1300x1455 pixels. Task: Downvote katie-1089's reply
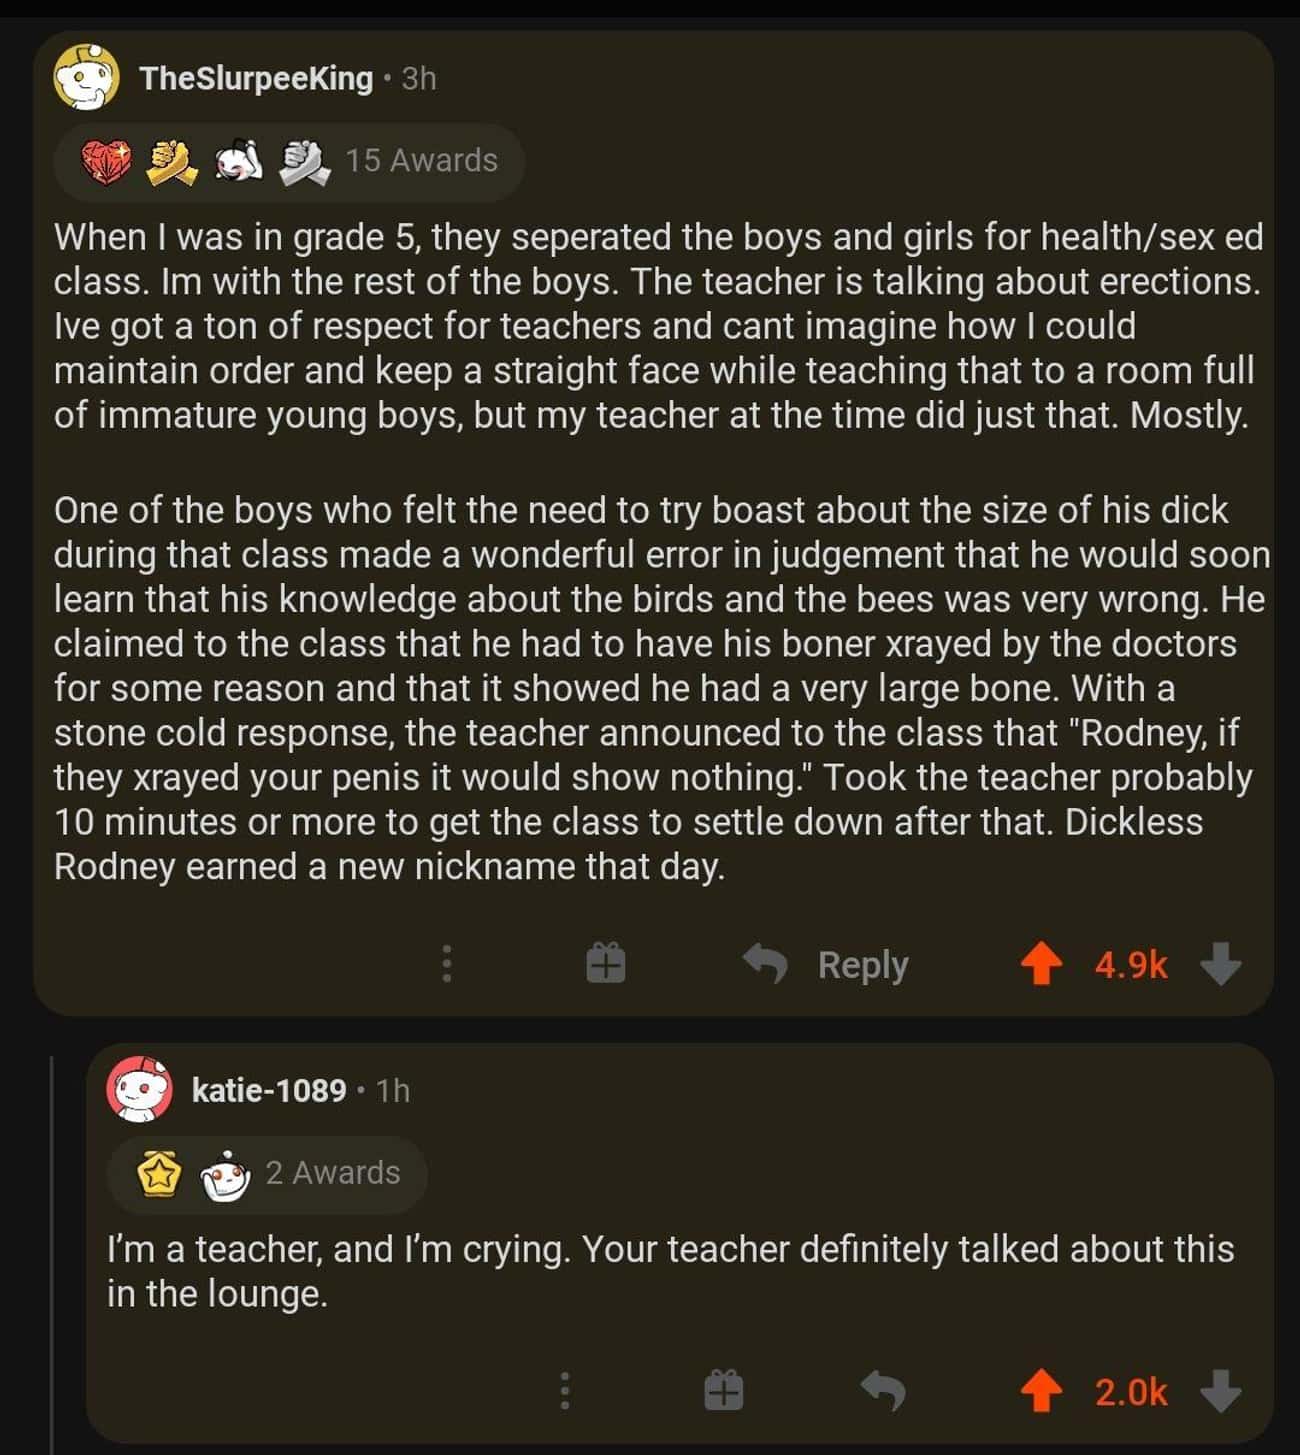tap(1220, 1391)
